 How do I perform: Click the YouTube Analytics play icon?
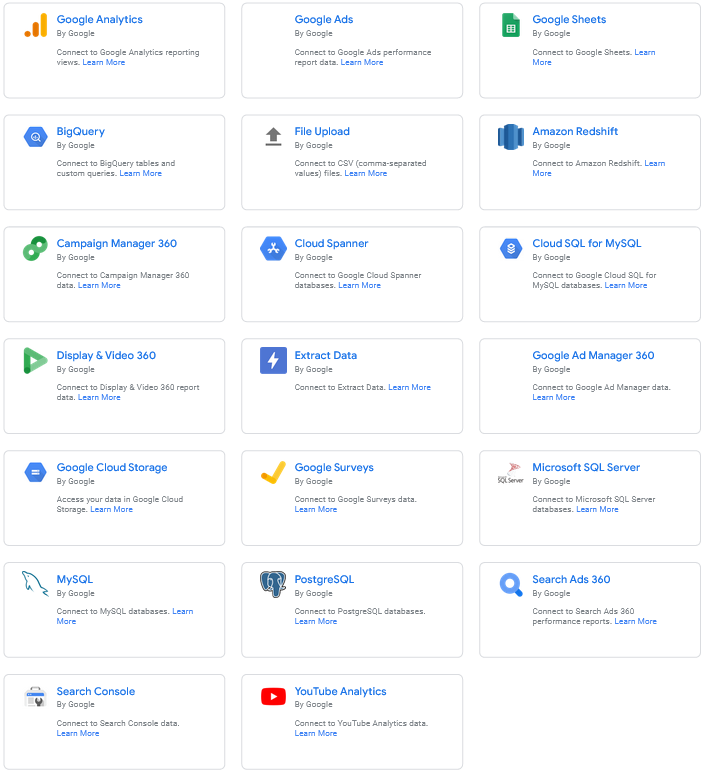(273, 697)
